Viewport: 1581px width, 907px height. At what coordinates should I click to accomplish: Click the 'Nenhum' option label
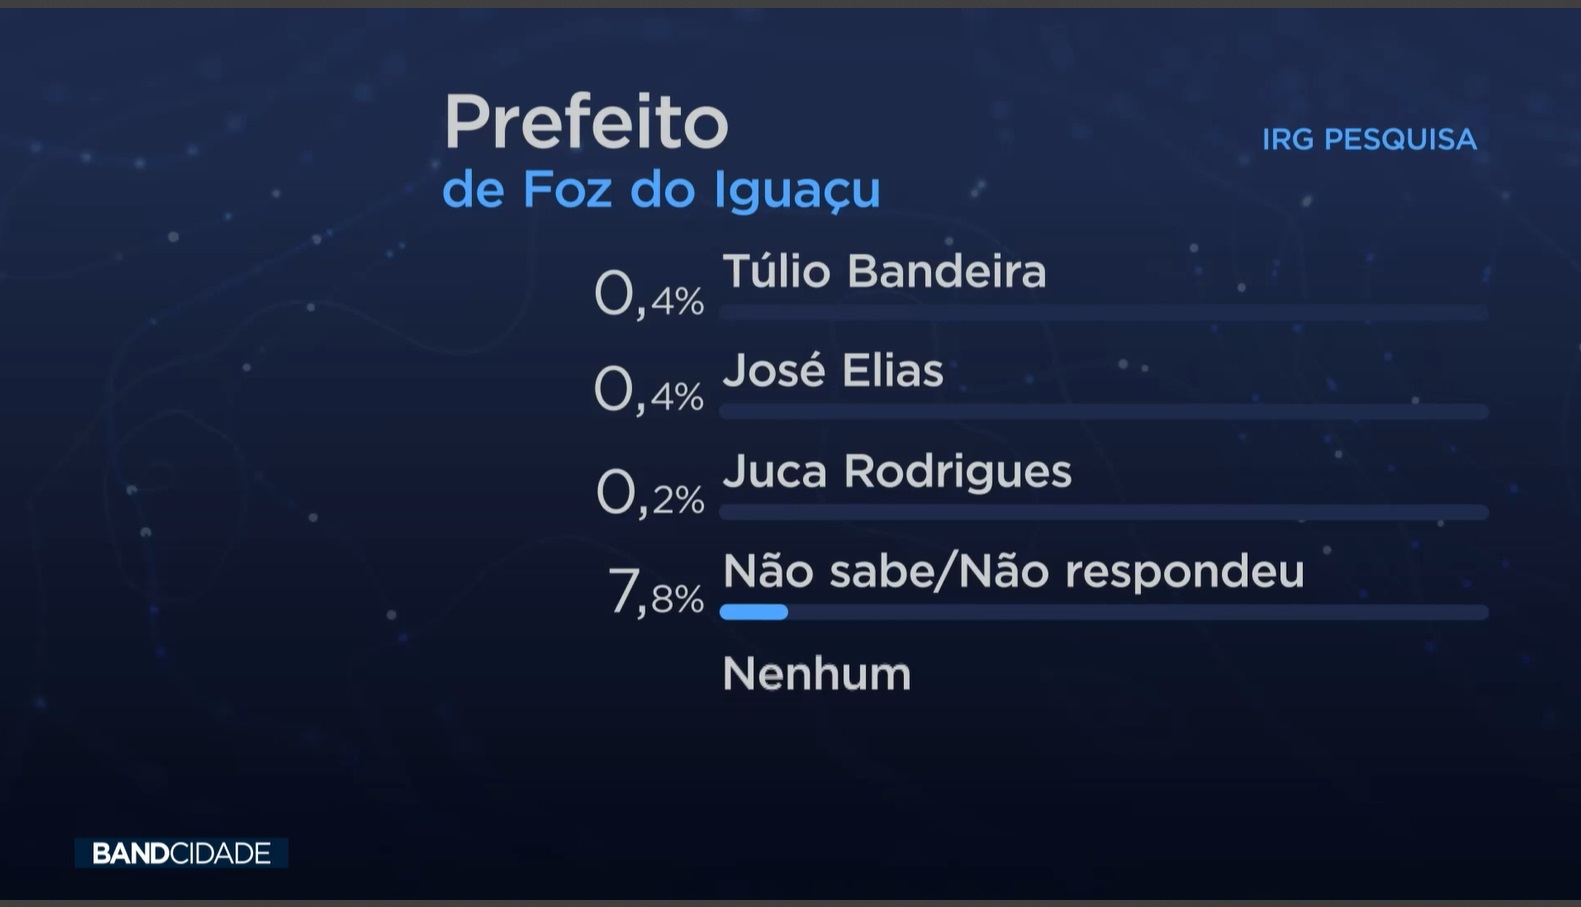point(816,674)
